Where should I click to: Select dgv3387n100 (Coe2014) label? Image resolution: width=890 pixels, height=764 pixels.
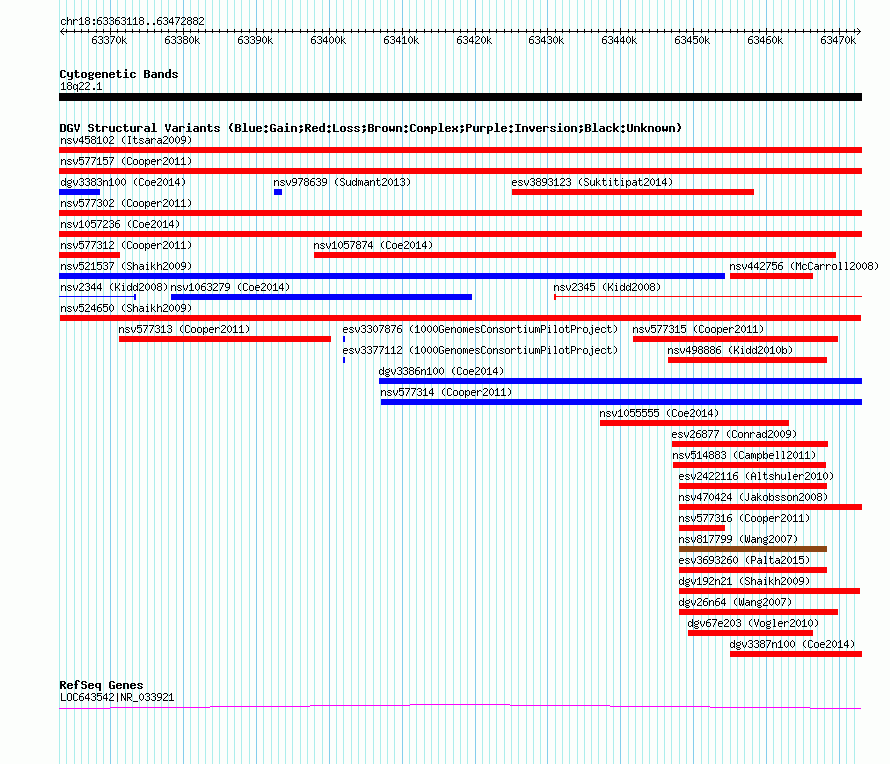click(x=792, y=644)
